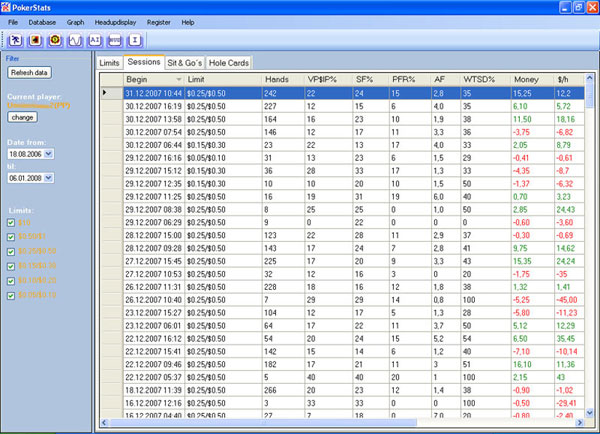Click the row selector arrow of first session row
600x434 pixels.
tap(104, 93)
